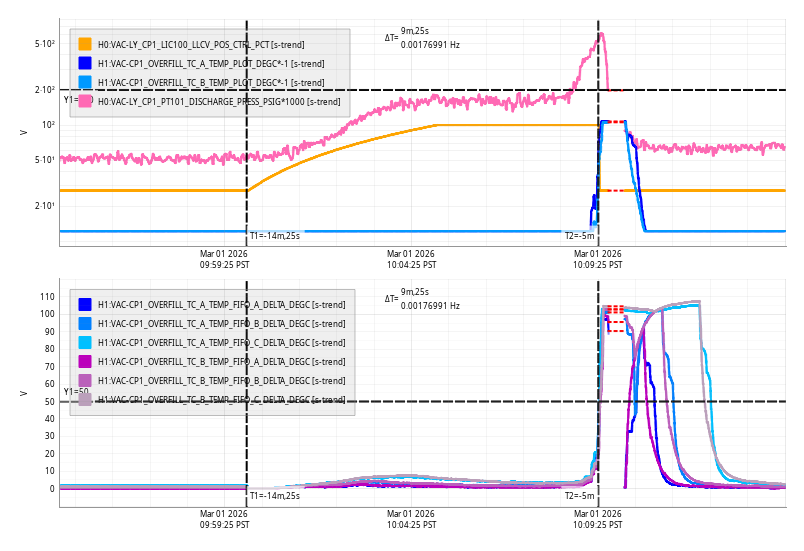Screen dimensions: 804x551
Task: Click the orange LIC100_LLCV_POS_CTRL_PCT legend swatch
Action: click(85, 45)
